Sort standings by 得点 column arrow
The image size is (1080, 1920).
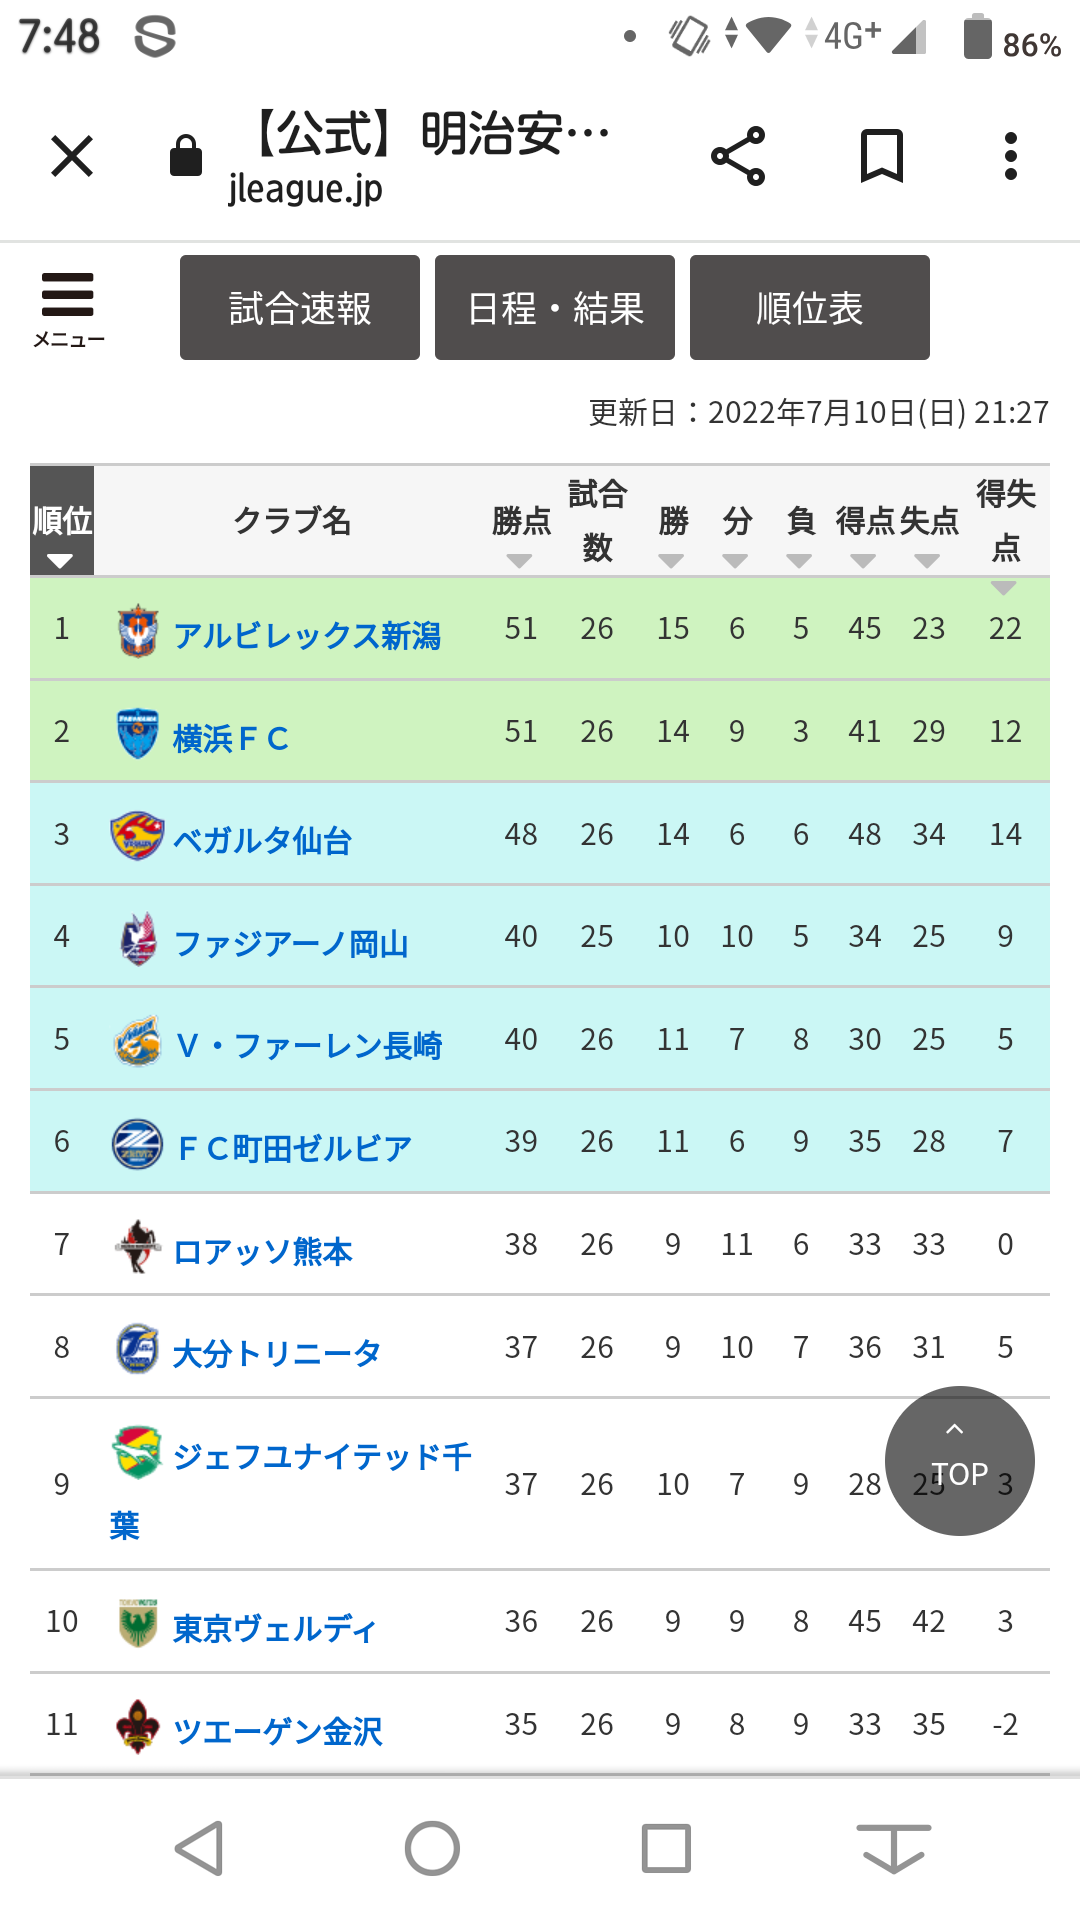[x=863, y=561]
